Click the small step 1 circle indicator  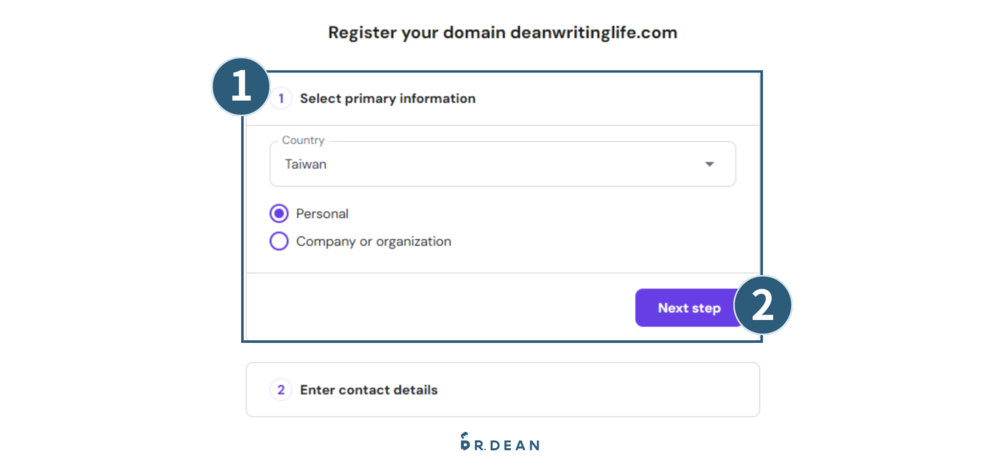(281, 99)
